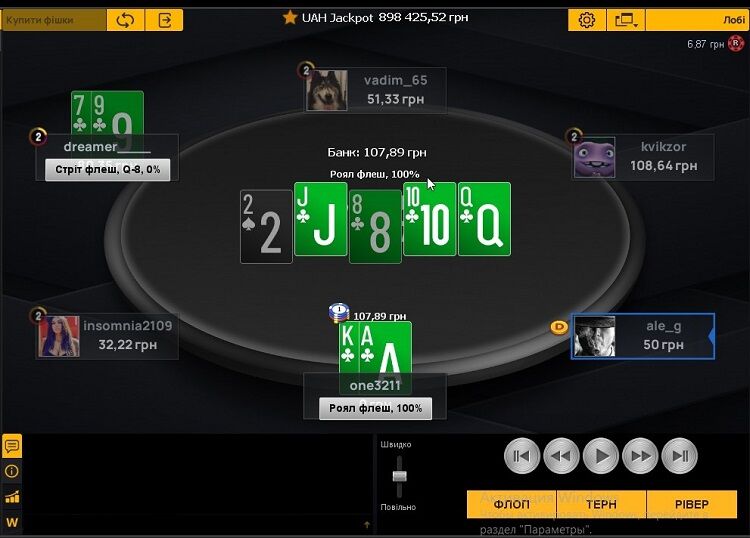The width and height of the screenshot is (750, 538).
Task: Click the exit table icon
Action: pyautogui.click(x=165, y=20)
